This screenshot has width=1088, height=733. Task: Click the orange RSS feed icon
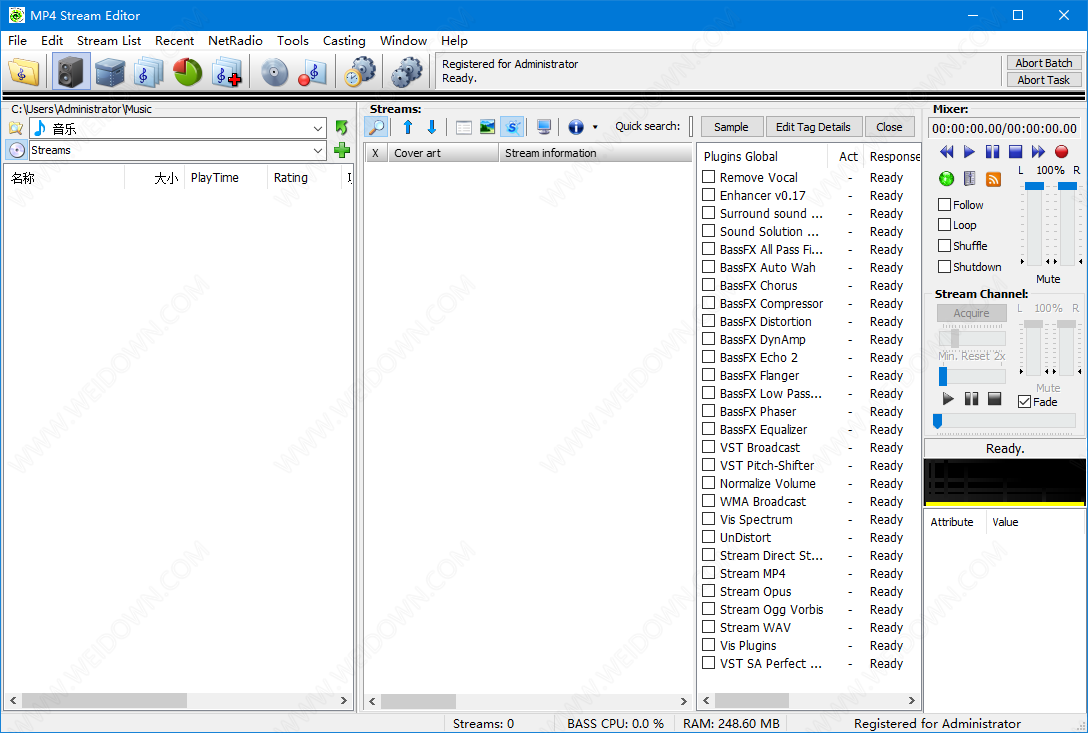point(994,179)
